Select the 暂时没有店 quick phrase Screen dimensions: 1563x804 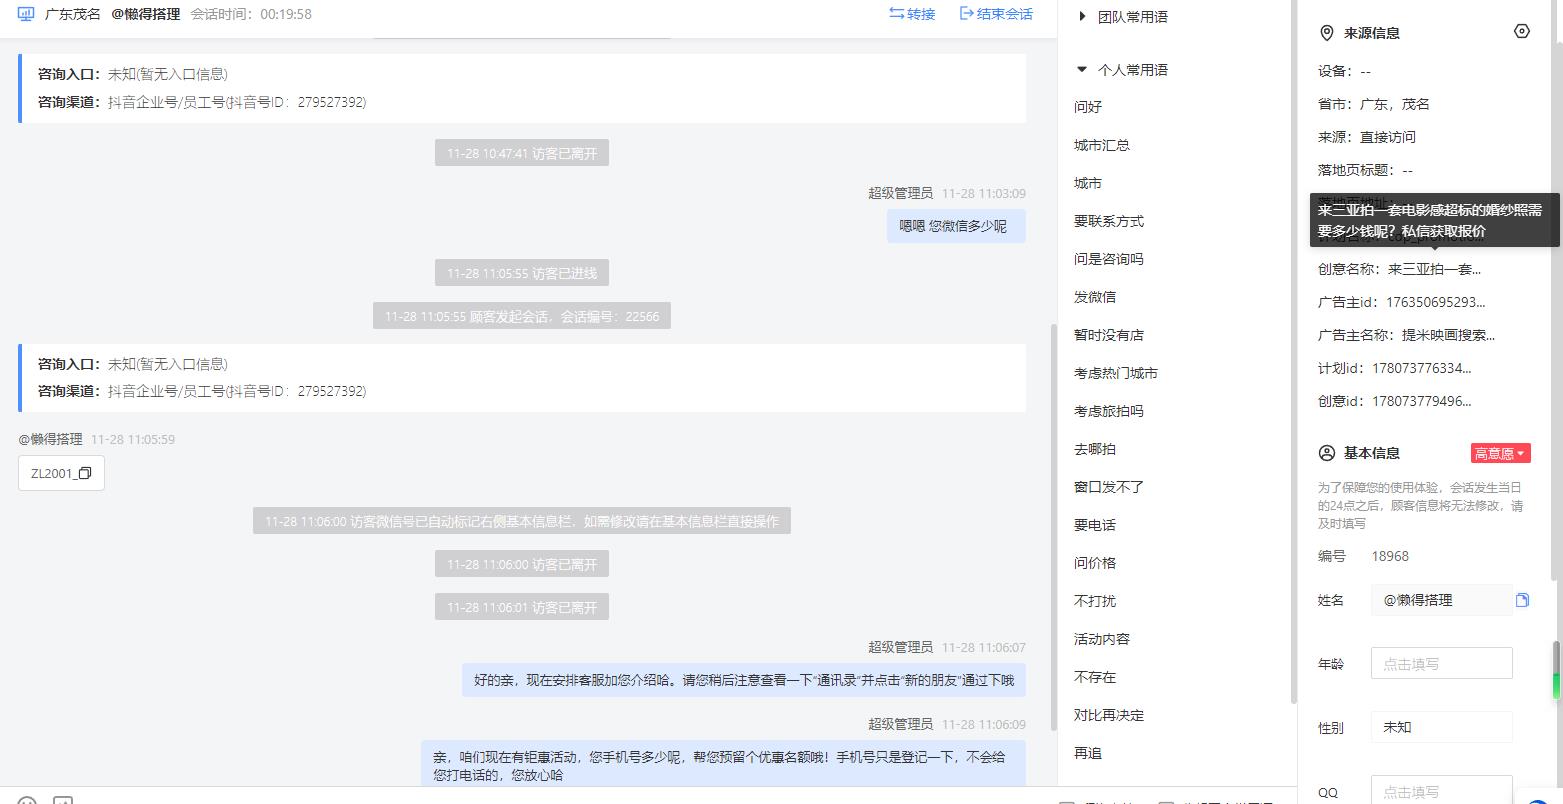(x=1109, y=335)
